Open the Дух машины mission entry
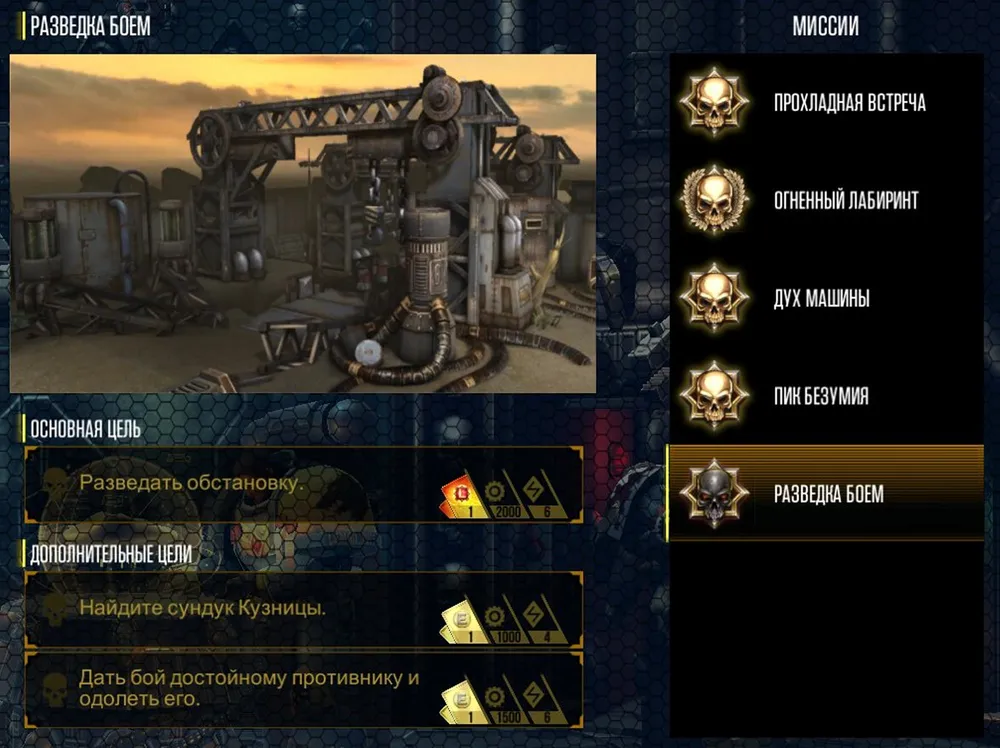Viewport: 1000px width, 748px height. coord(825,298)
